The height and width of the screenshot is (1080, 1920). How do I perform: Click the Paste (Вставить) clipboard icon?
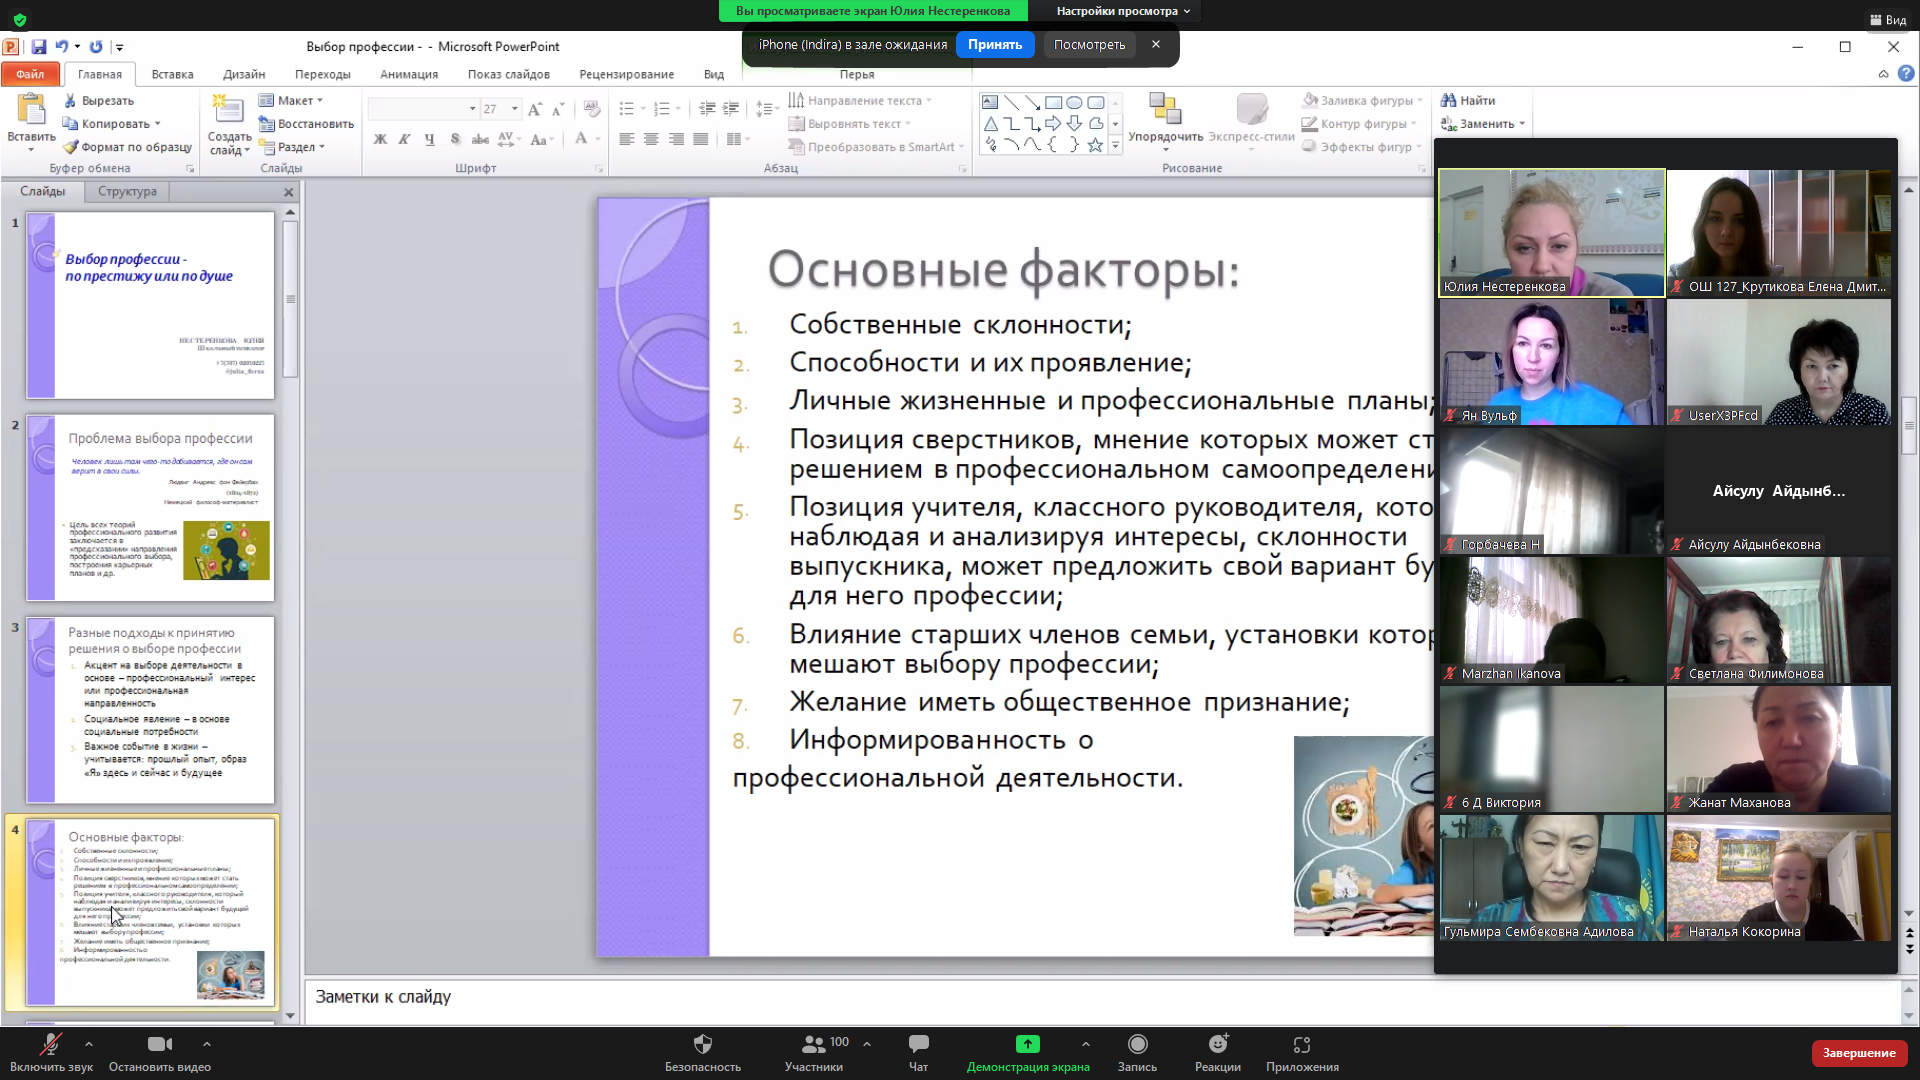point(30,110)
